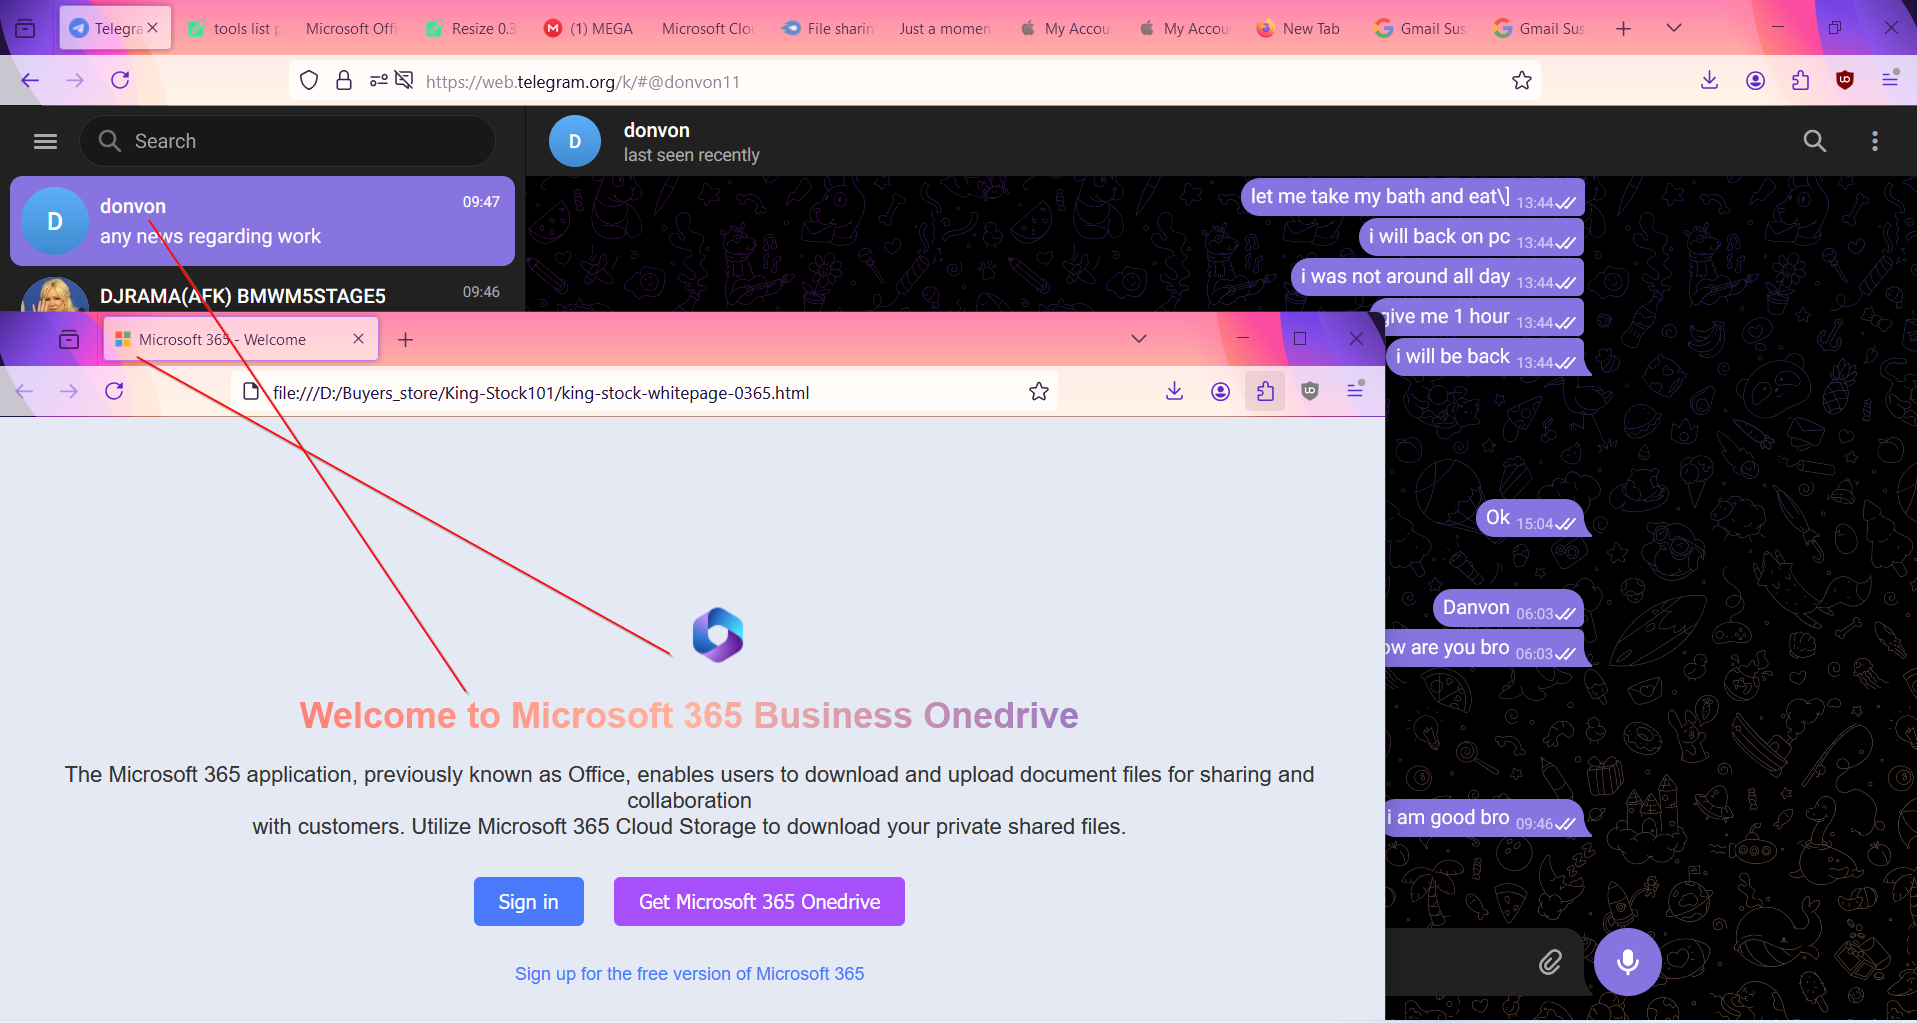Switch to the File sharing tab
Screen dimensions: 1917x1023
pyautogui.click(x=829, y=28)
